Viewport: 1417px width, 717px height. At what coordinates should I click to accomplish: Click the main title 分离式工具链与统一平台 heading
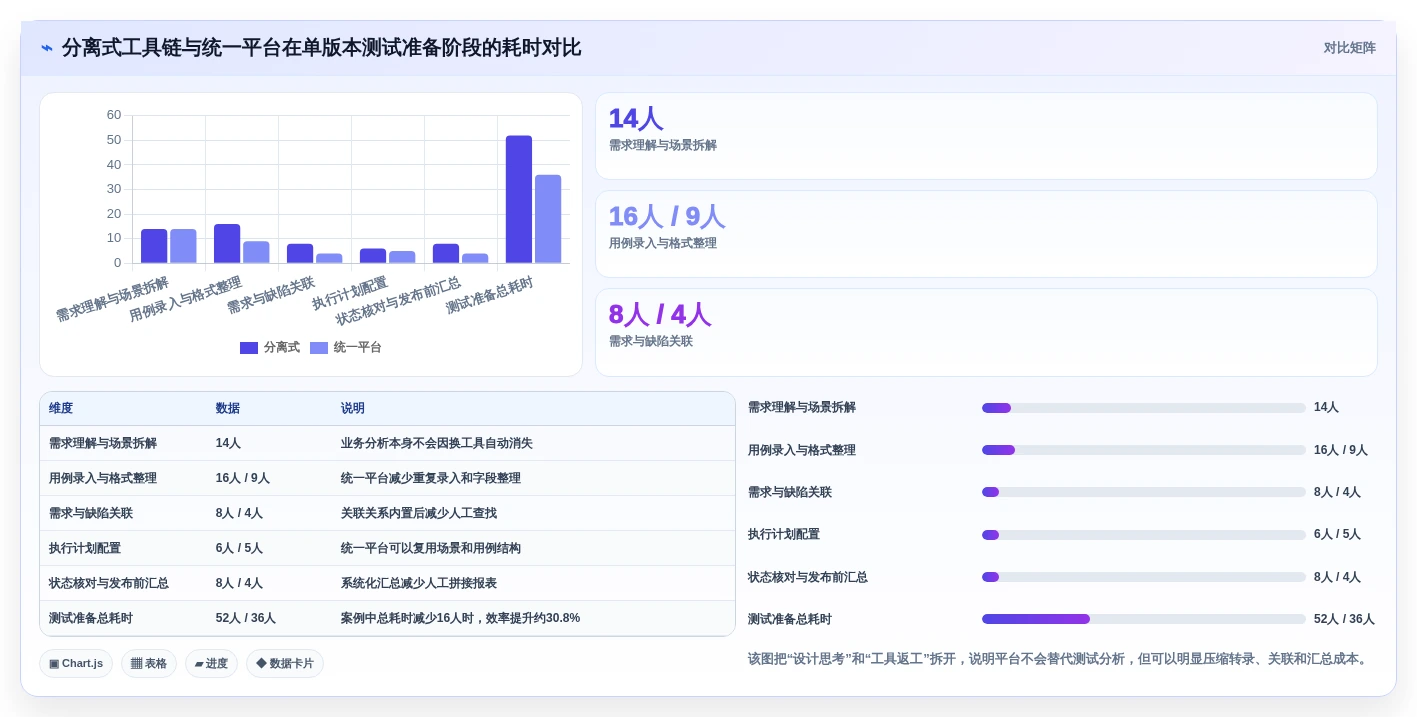[321, 48]
